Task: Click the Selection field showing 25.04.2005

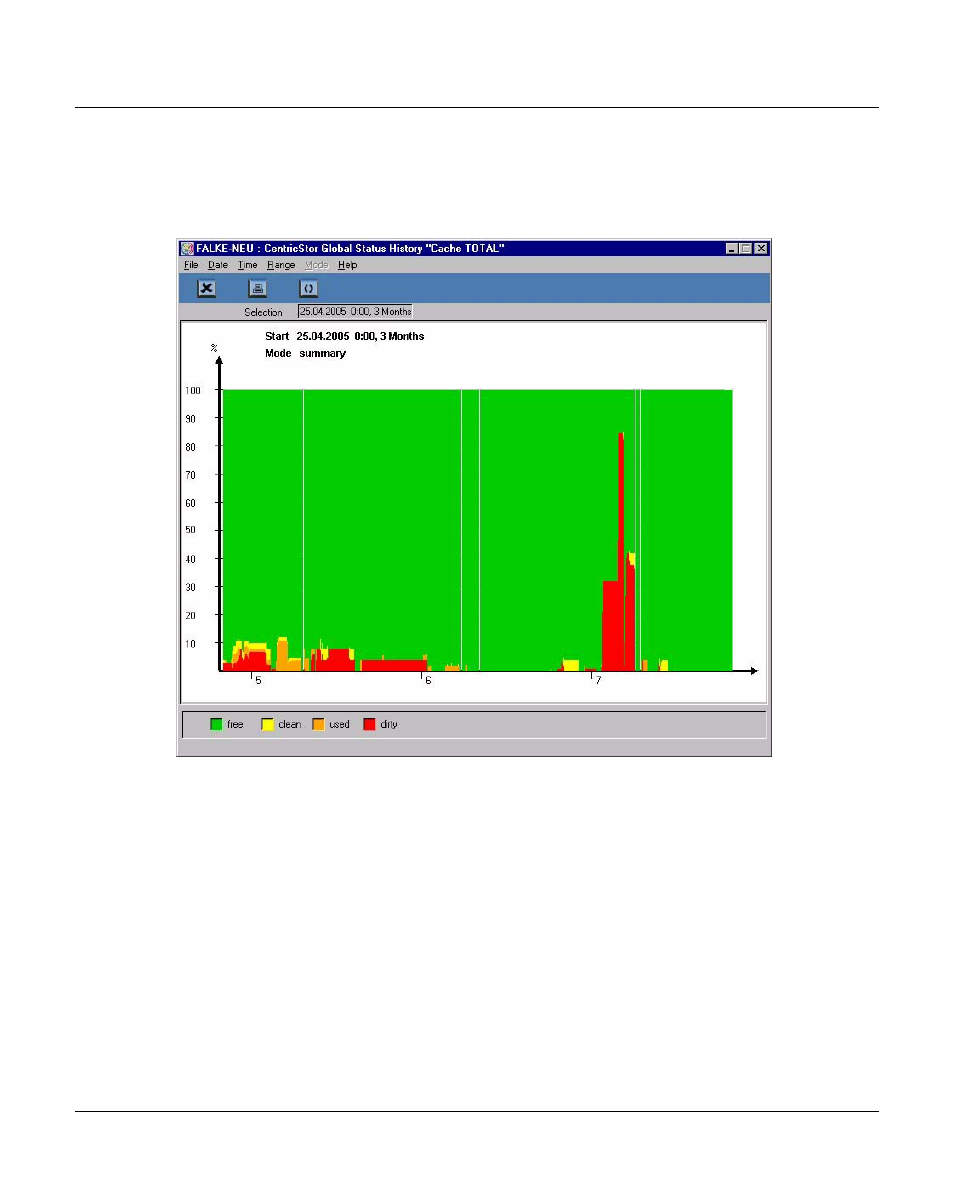Action: (355, 312)
